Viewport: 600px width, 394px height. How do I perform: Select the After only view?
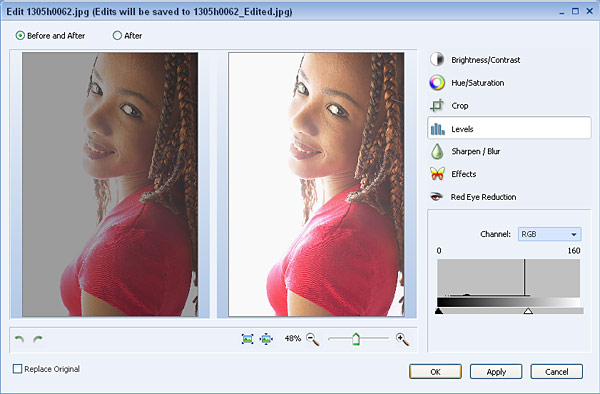[x=127, y=36]
